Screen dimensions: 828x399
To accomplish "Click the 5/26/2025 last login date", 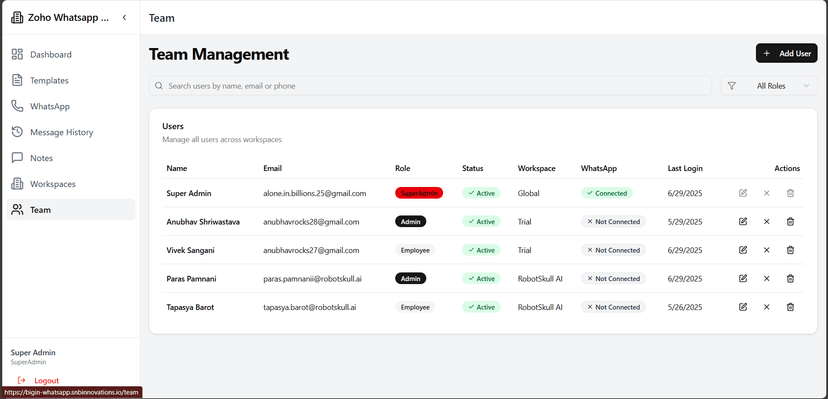I will tap(685, 307).
